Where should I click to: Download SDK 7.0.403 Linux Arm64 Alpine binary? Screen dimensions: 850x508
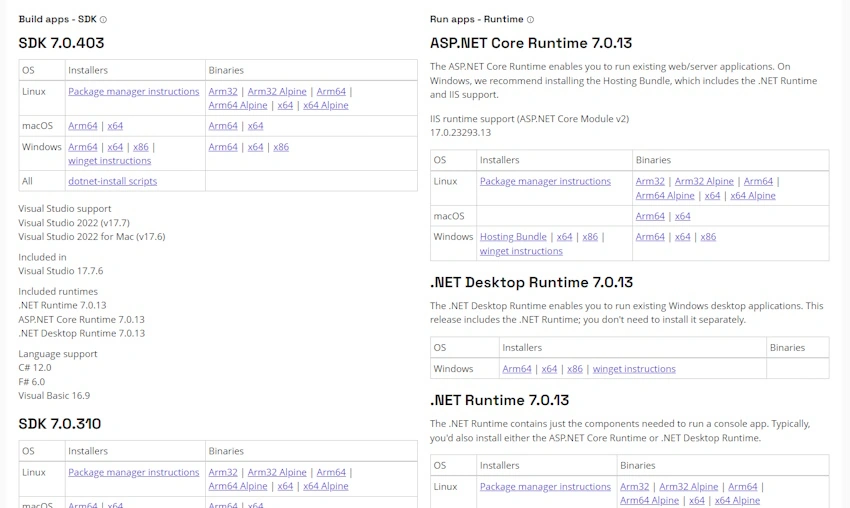pos(238,105)
